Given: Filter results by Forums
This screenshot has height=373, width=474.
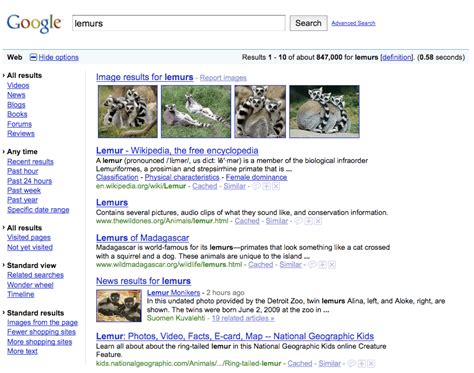Looking at the screenshot, I should pos(19,124).
